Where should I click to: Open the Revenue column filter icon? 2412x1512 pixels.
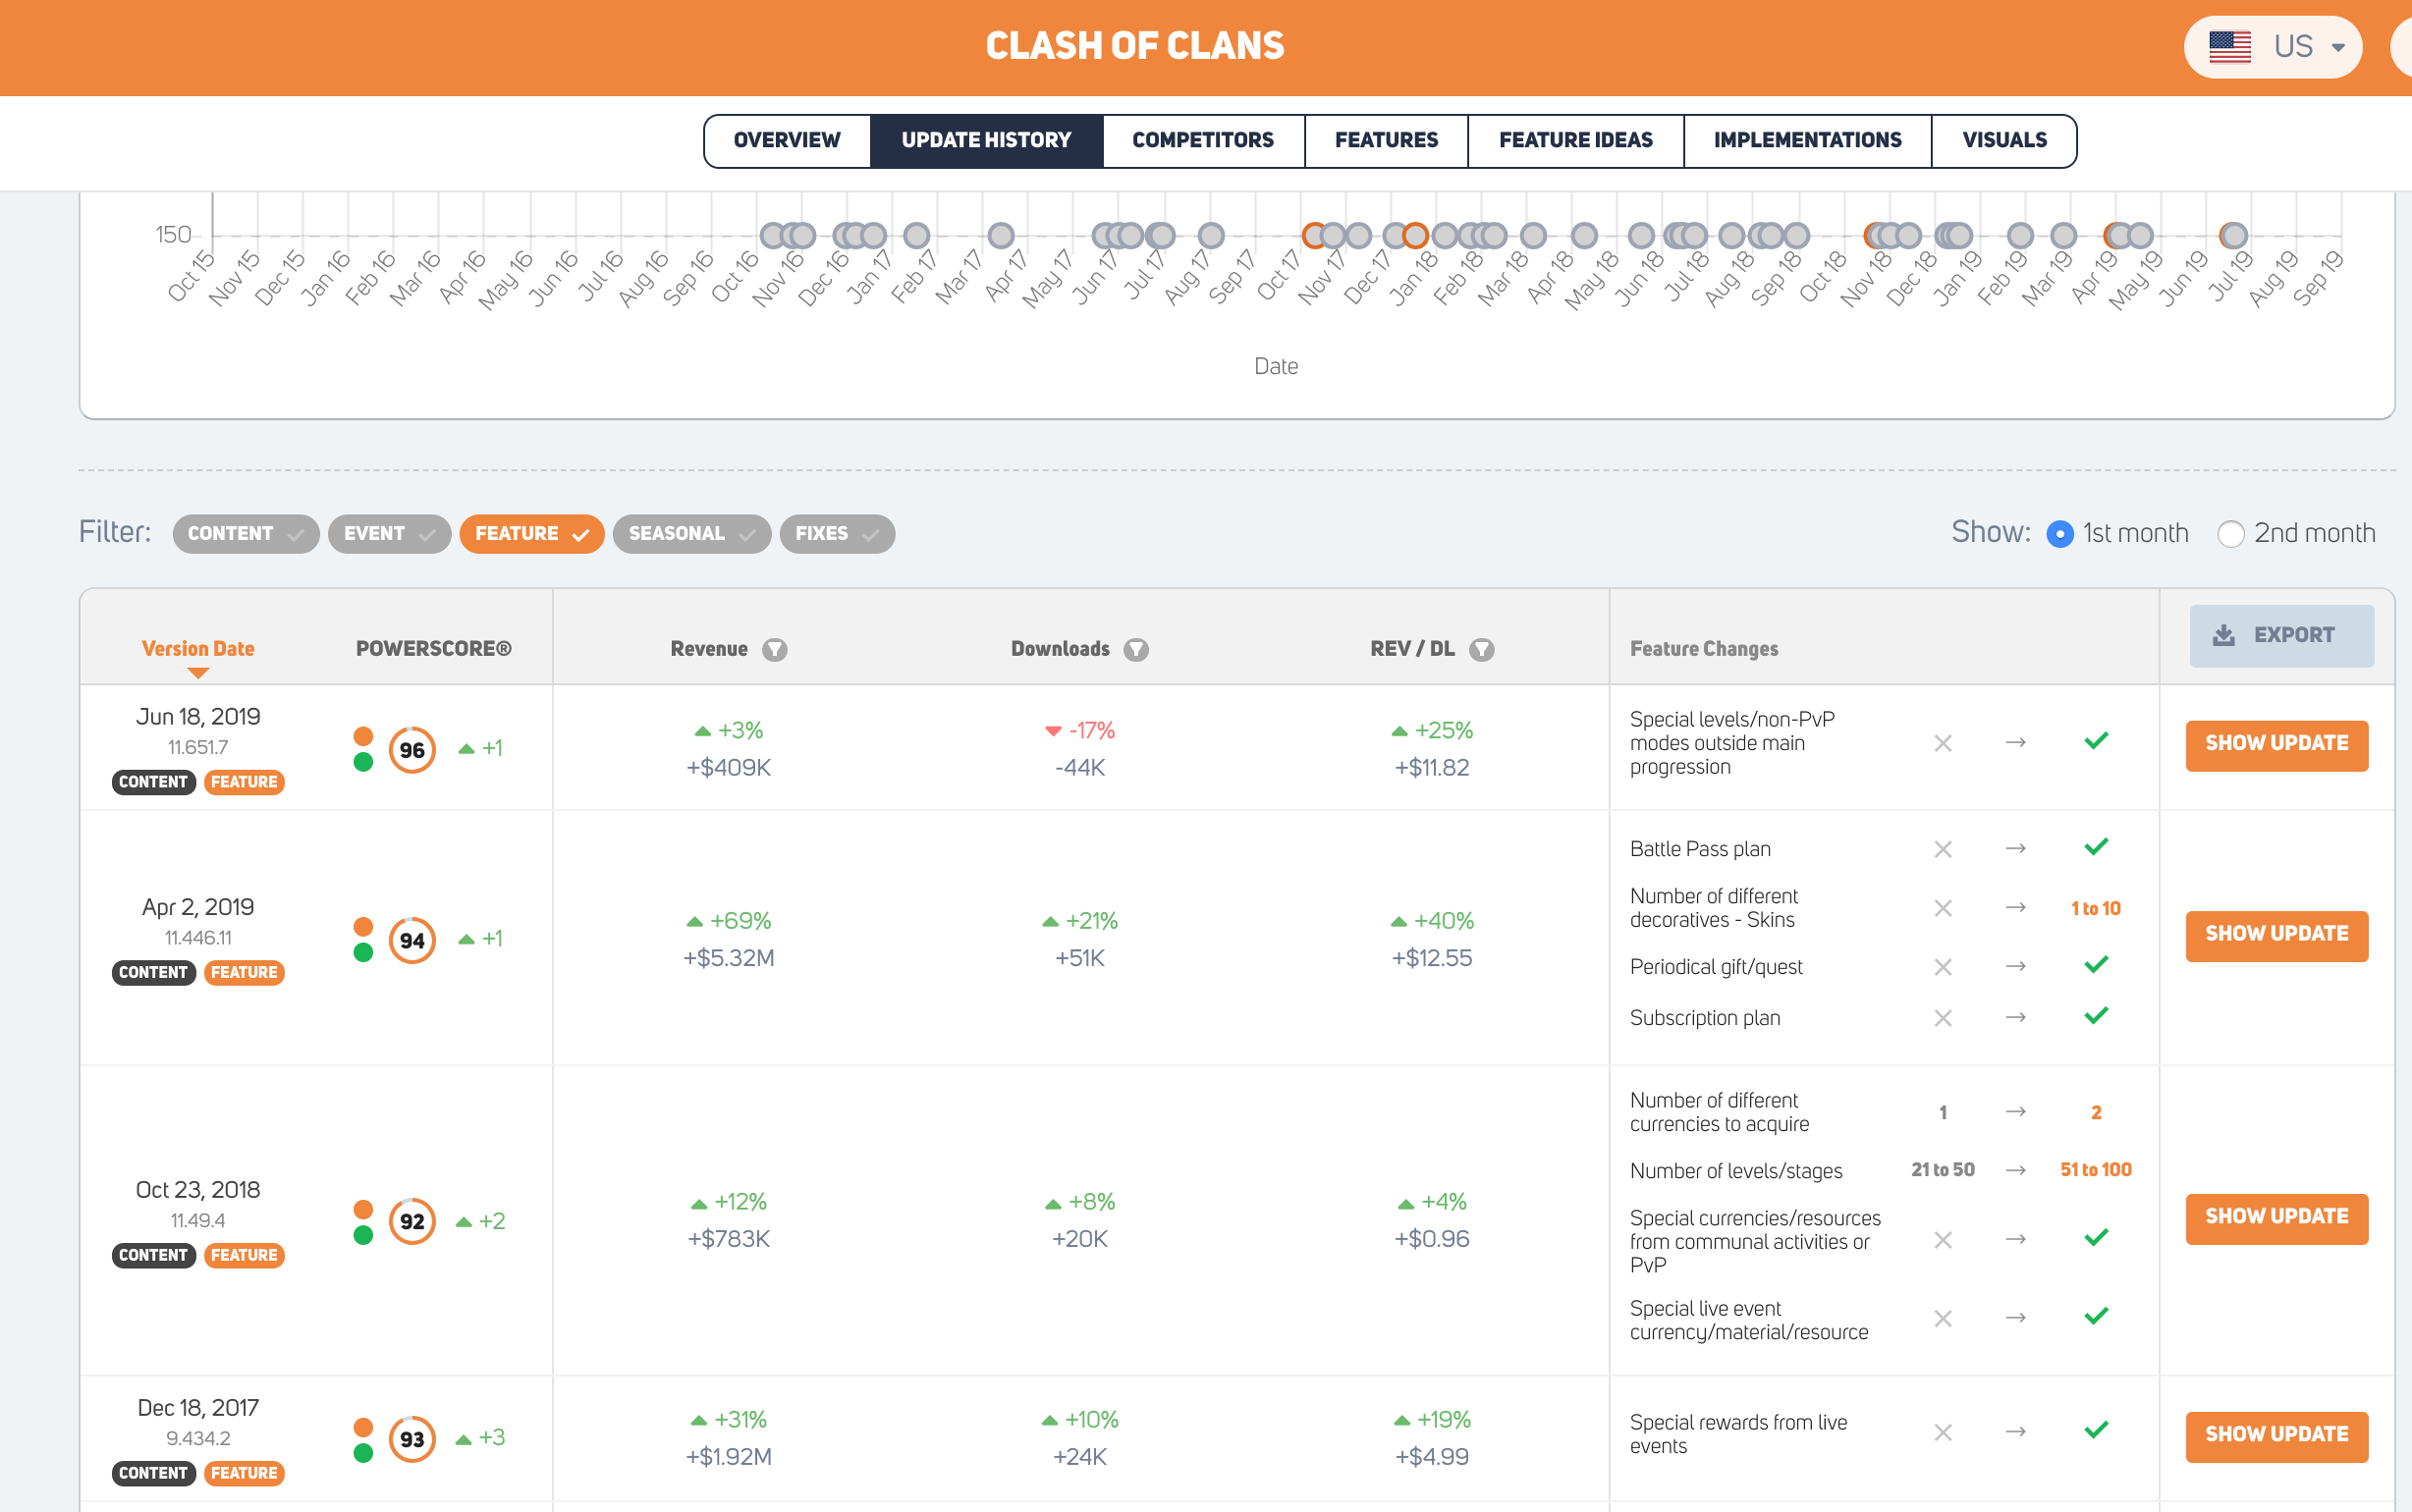775,650
